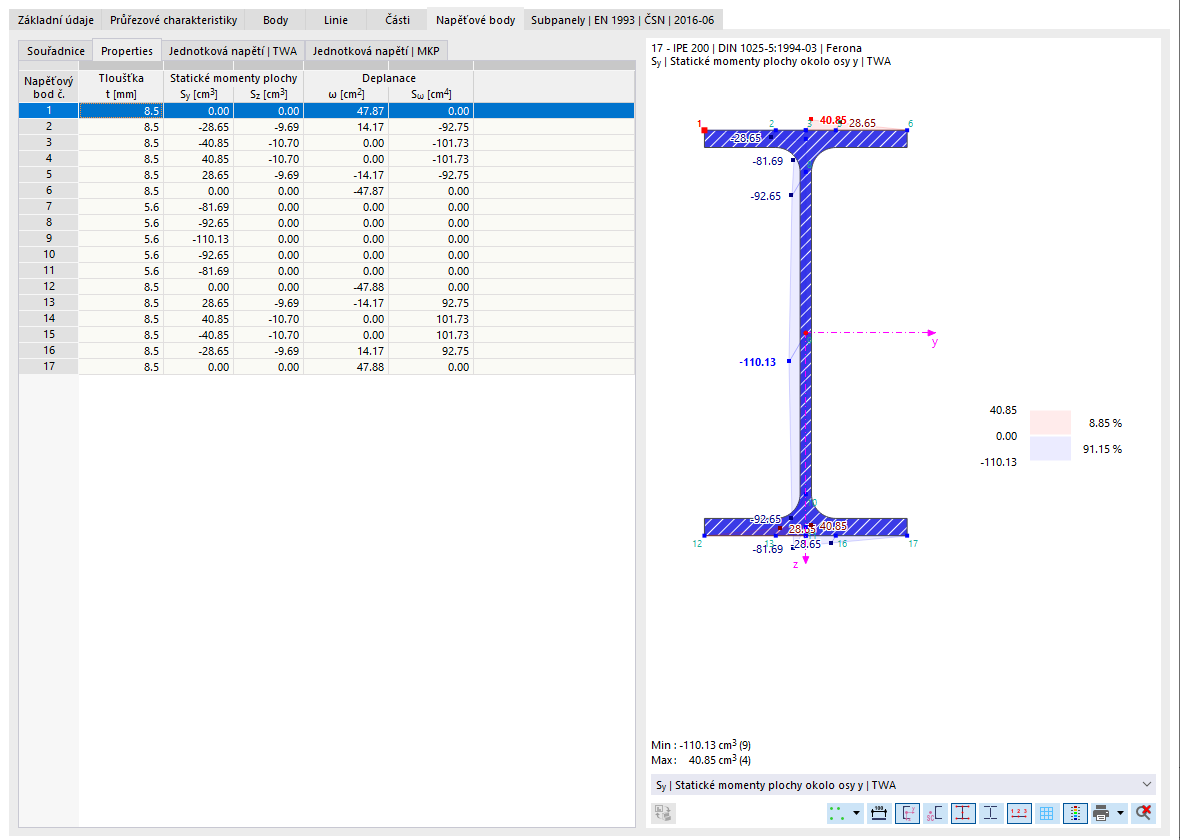Click the ω [cm²] column header

click(346, 94)
